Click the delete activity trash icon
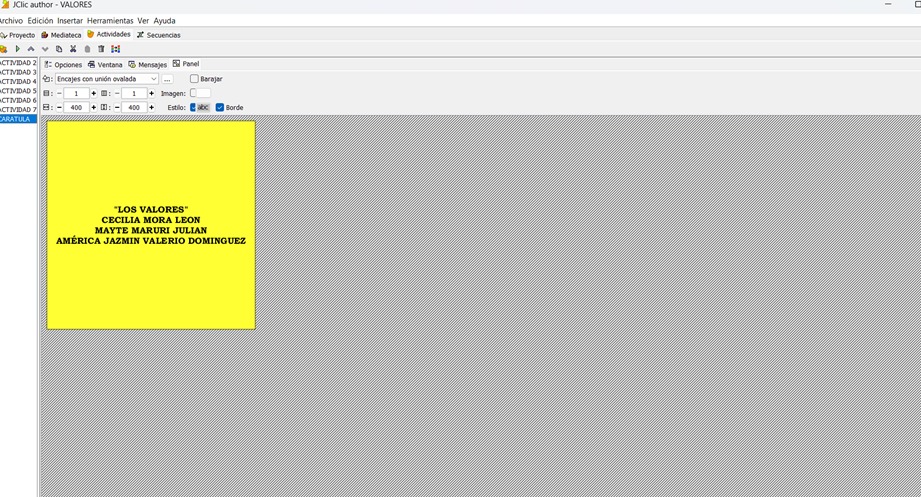 tap(101, 49)
